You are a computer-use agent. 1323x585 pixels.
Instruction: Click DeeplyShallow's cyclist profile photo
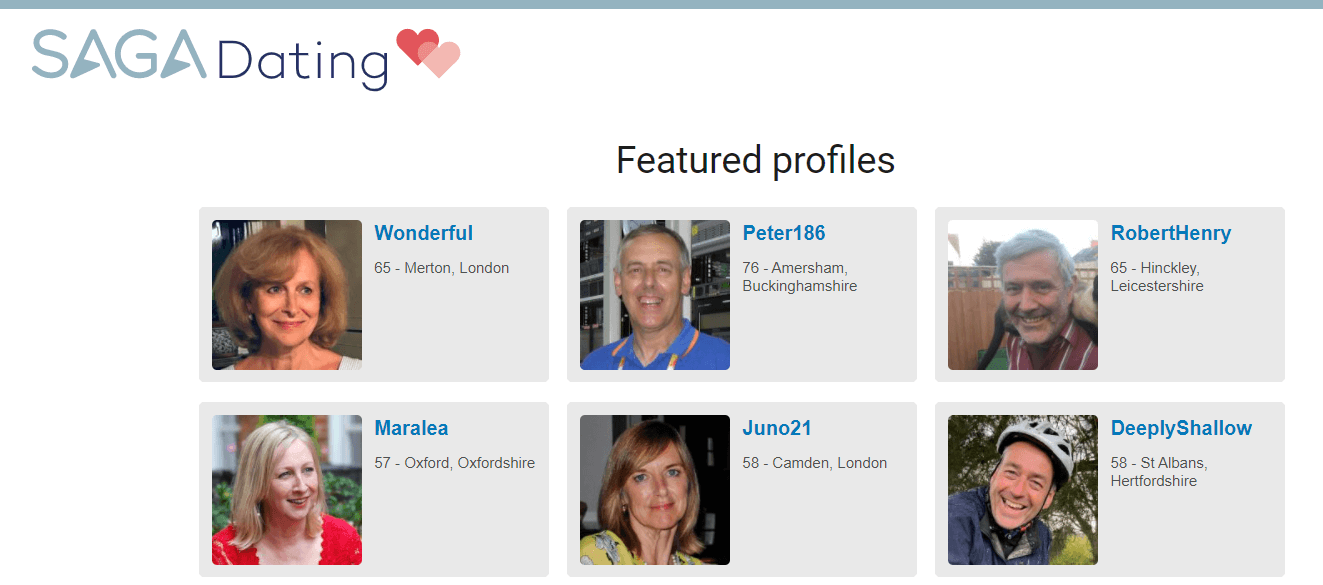coord(1023,490)
